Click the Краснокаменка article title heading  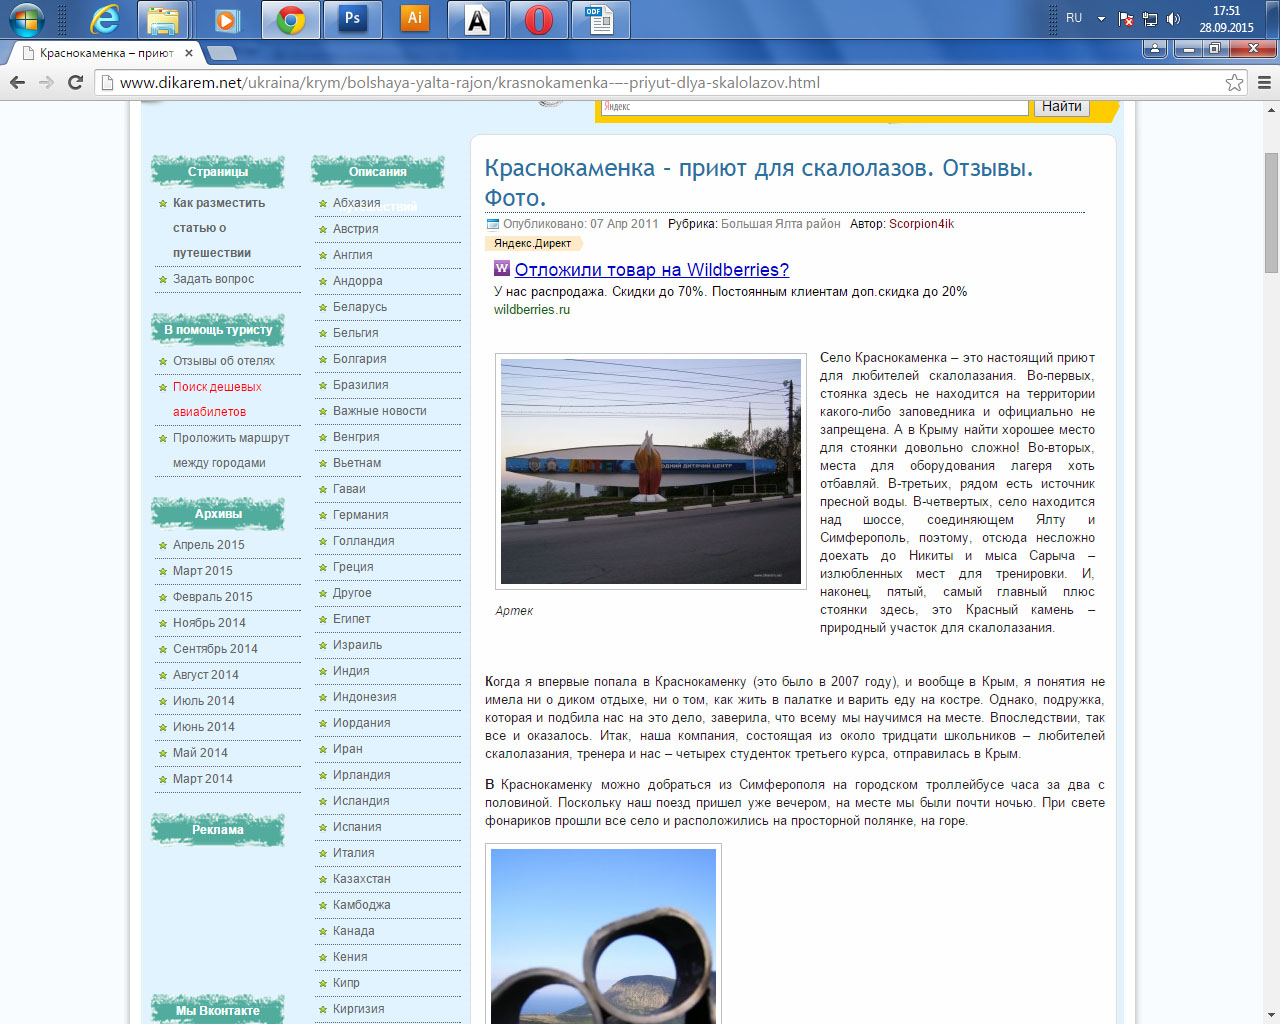[759, 182]
